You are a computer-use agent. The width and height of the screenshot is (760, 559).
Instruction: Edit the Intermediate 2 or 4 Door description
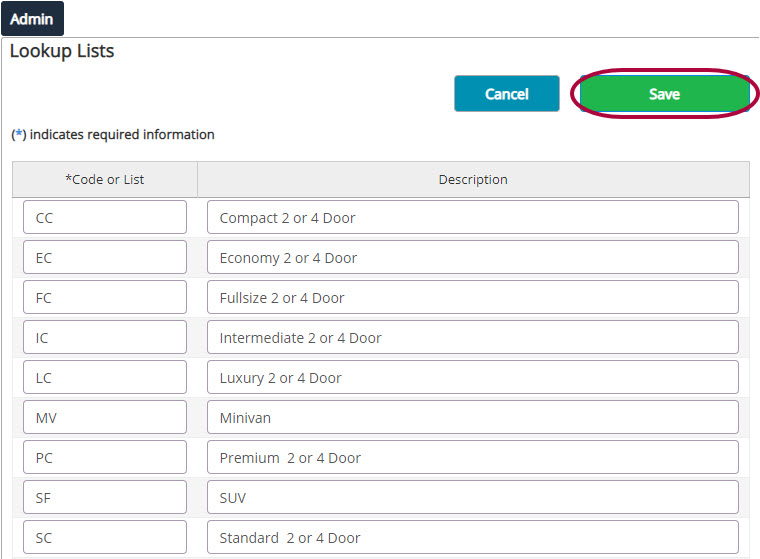click(x=473, y=337)
